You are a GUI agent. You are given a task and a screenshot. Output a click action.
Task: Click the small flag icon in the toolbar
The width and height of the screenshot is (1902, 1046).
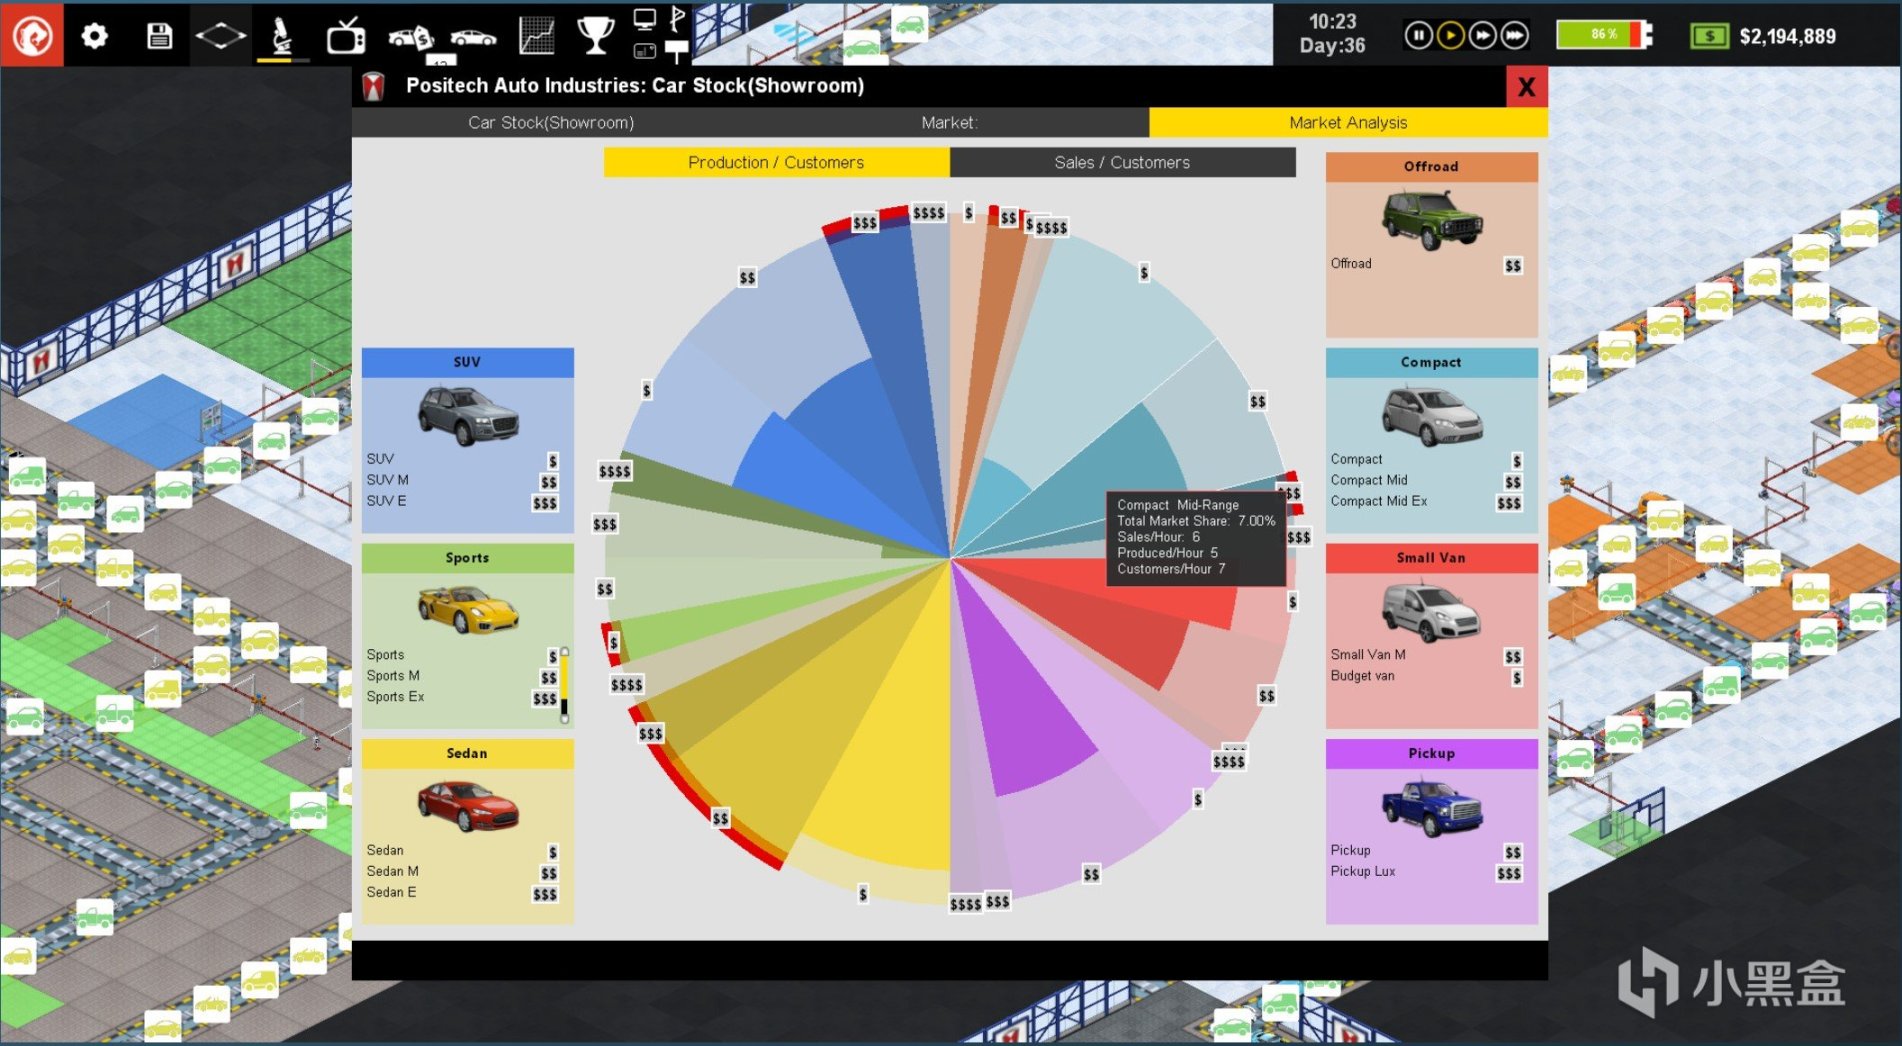click(x=677, y=19)
